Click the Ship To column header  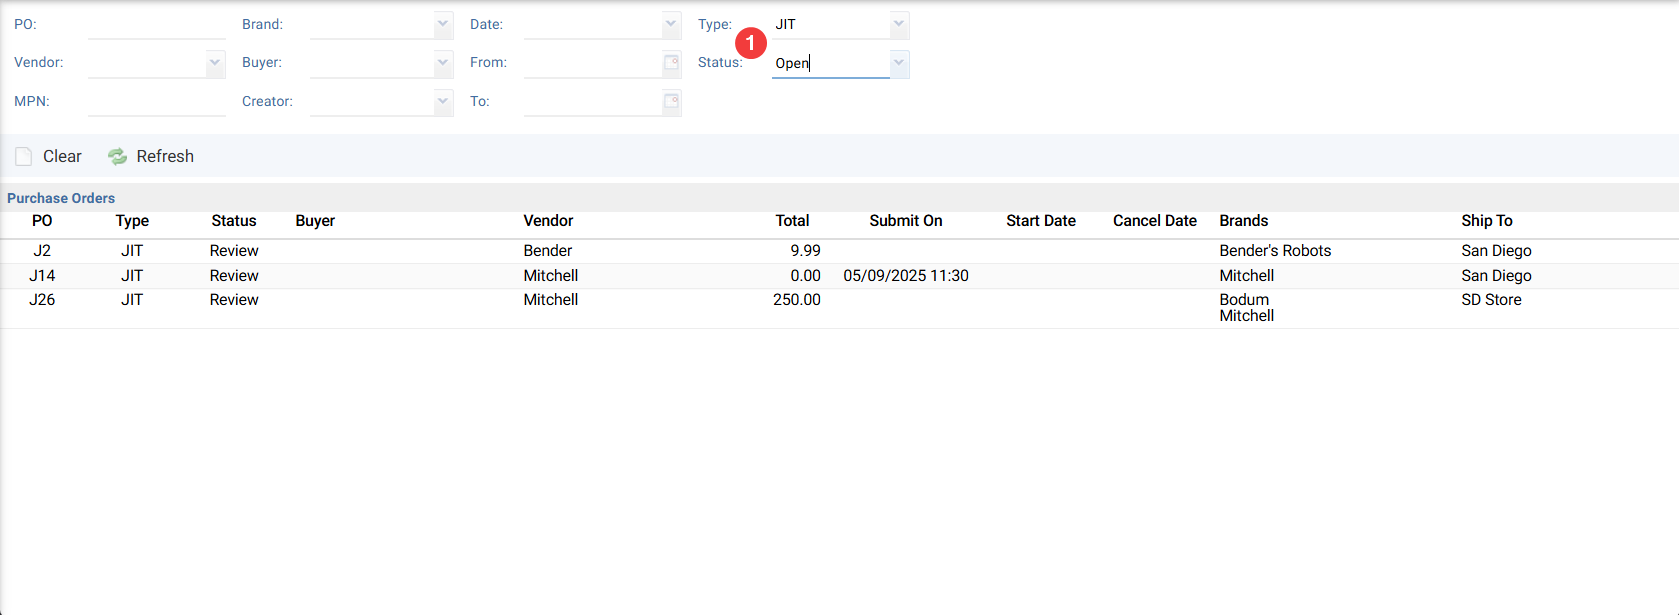tap(1486, 221)
